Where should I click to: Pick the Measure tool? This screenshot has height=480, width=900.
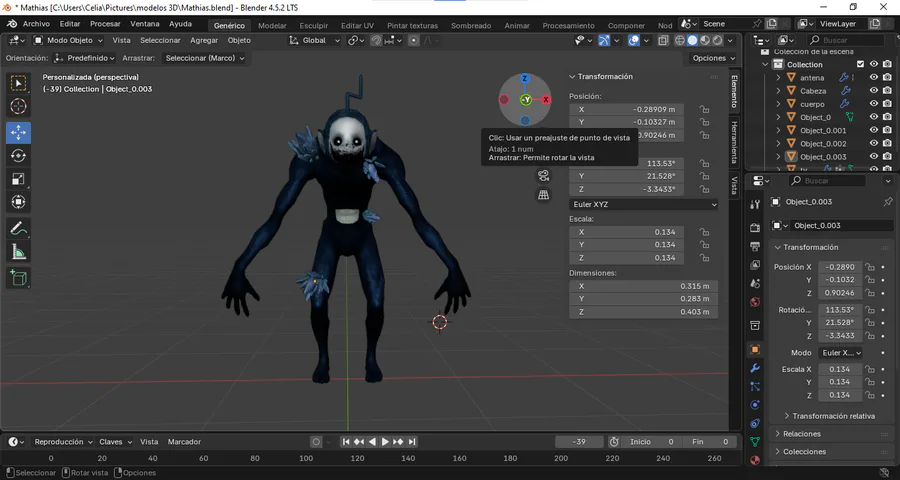coord(19,252)
